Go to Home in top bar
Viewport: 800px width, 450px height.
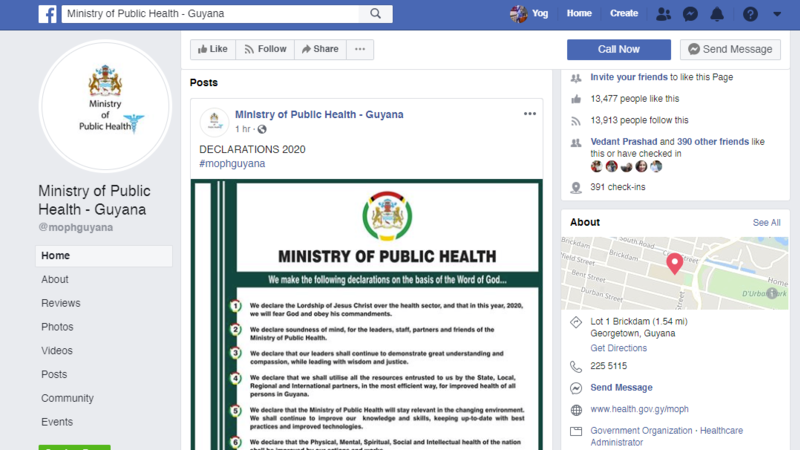(x=579, y=13)
